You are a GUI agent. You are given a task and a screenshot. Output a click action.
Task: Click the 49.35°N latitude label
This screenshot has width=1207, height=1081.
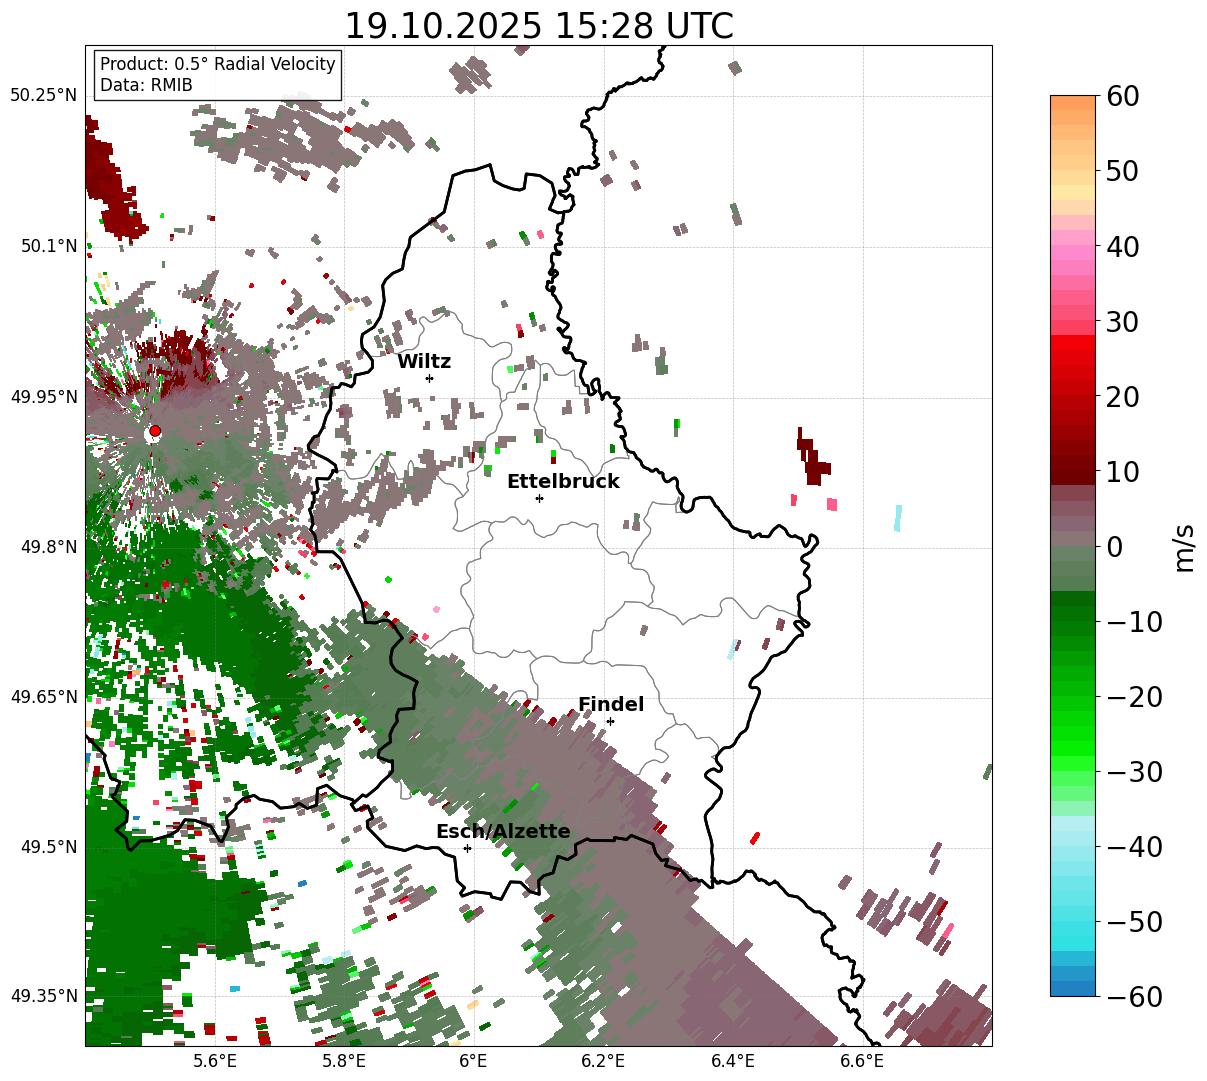(43, 996)
